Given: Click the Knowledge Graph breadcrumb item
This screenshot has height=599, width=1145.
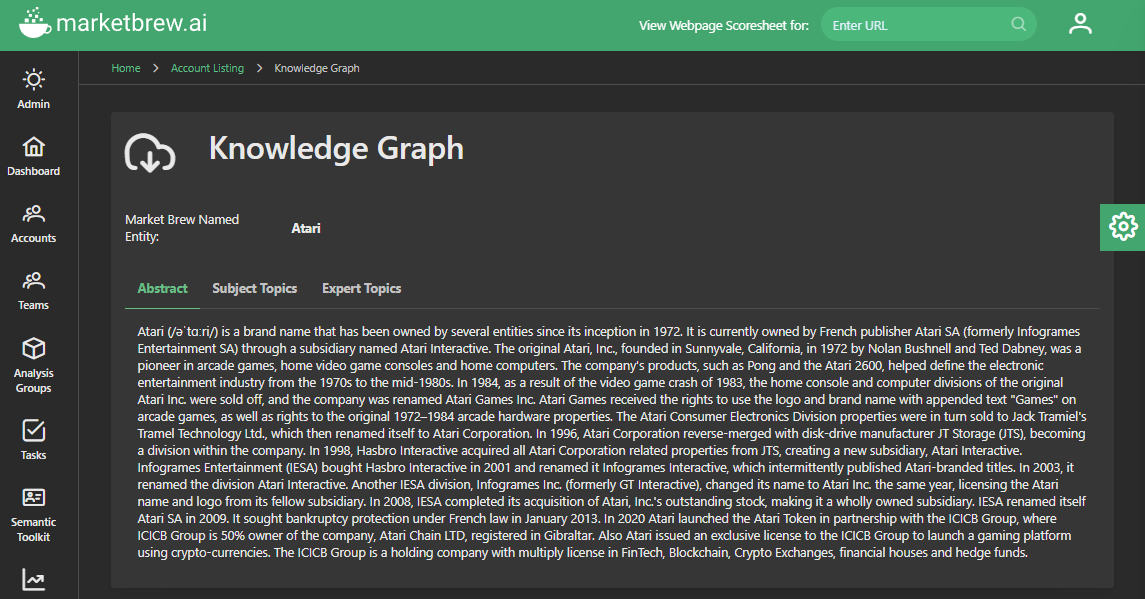Looking at the screenshot, I should click(x=317, y=68).
